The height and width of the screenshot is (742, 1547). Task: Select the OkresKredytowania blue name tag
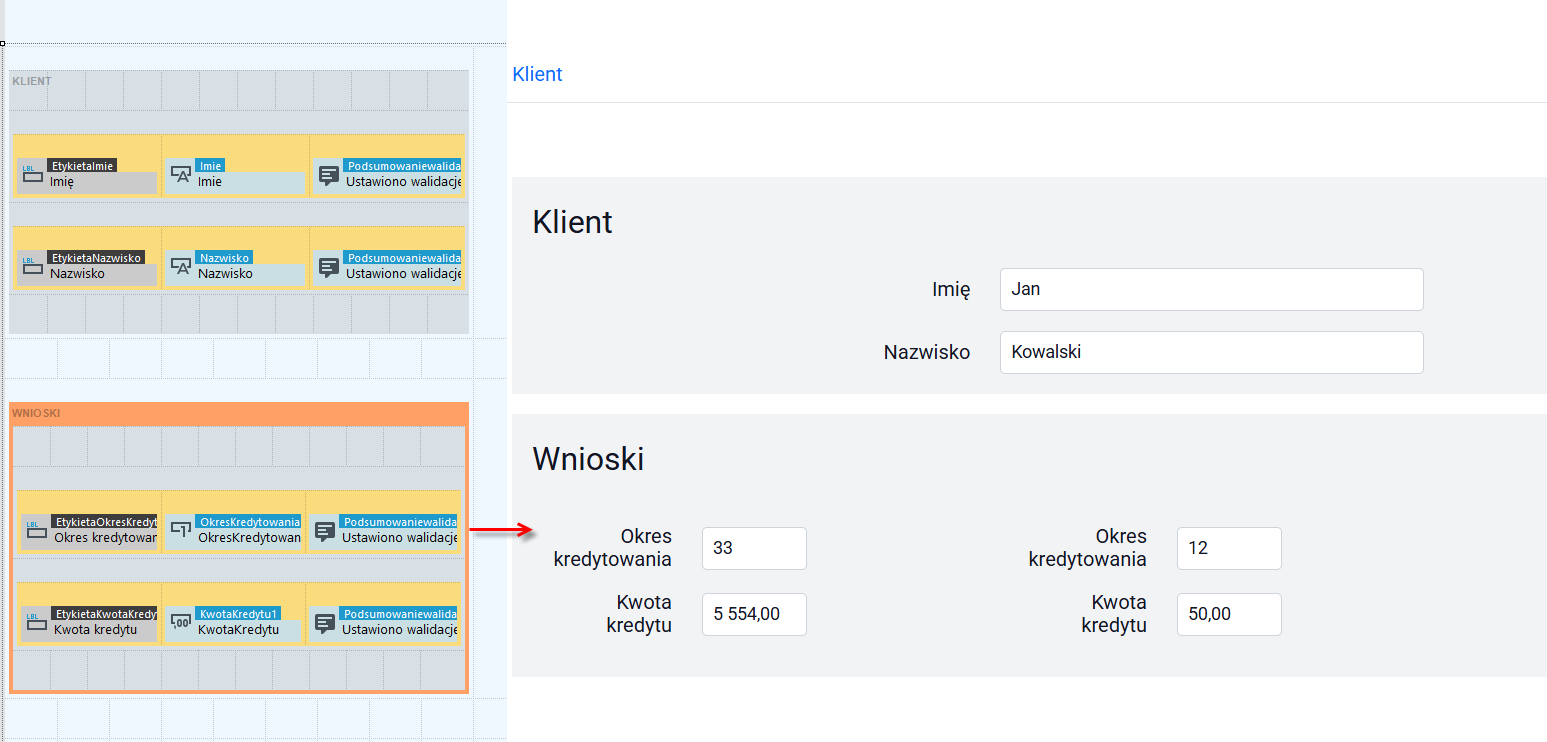248,521
